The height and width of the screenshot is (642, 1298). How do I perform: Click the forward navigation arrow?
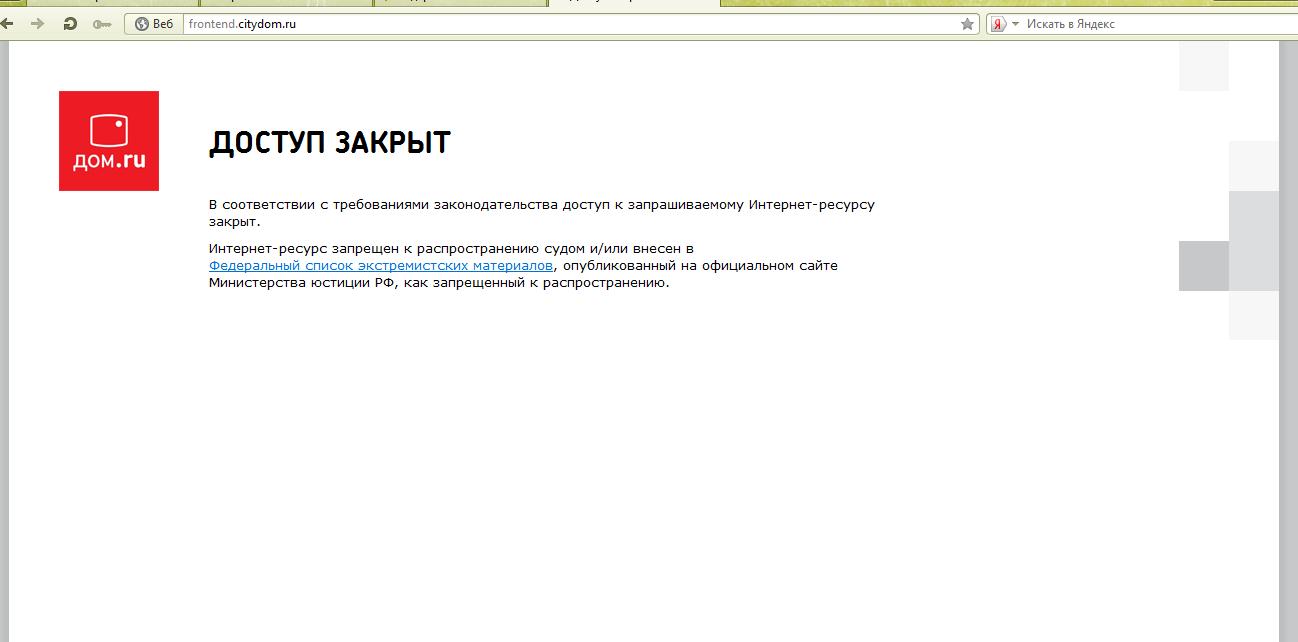click(38, 24)
